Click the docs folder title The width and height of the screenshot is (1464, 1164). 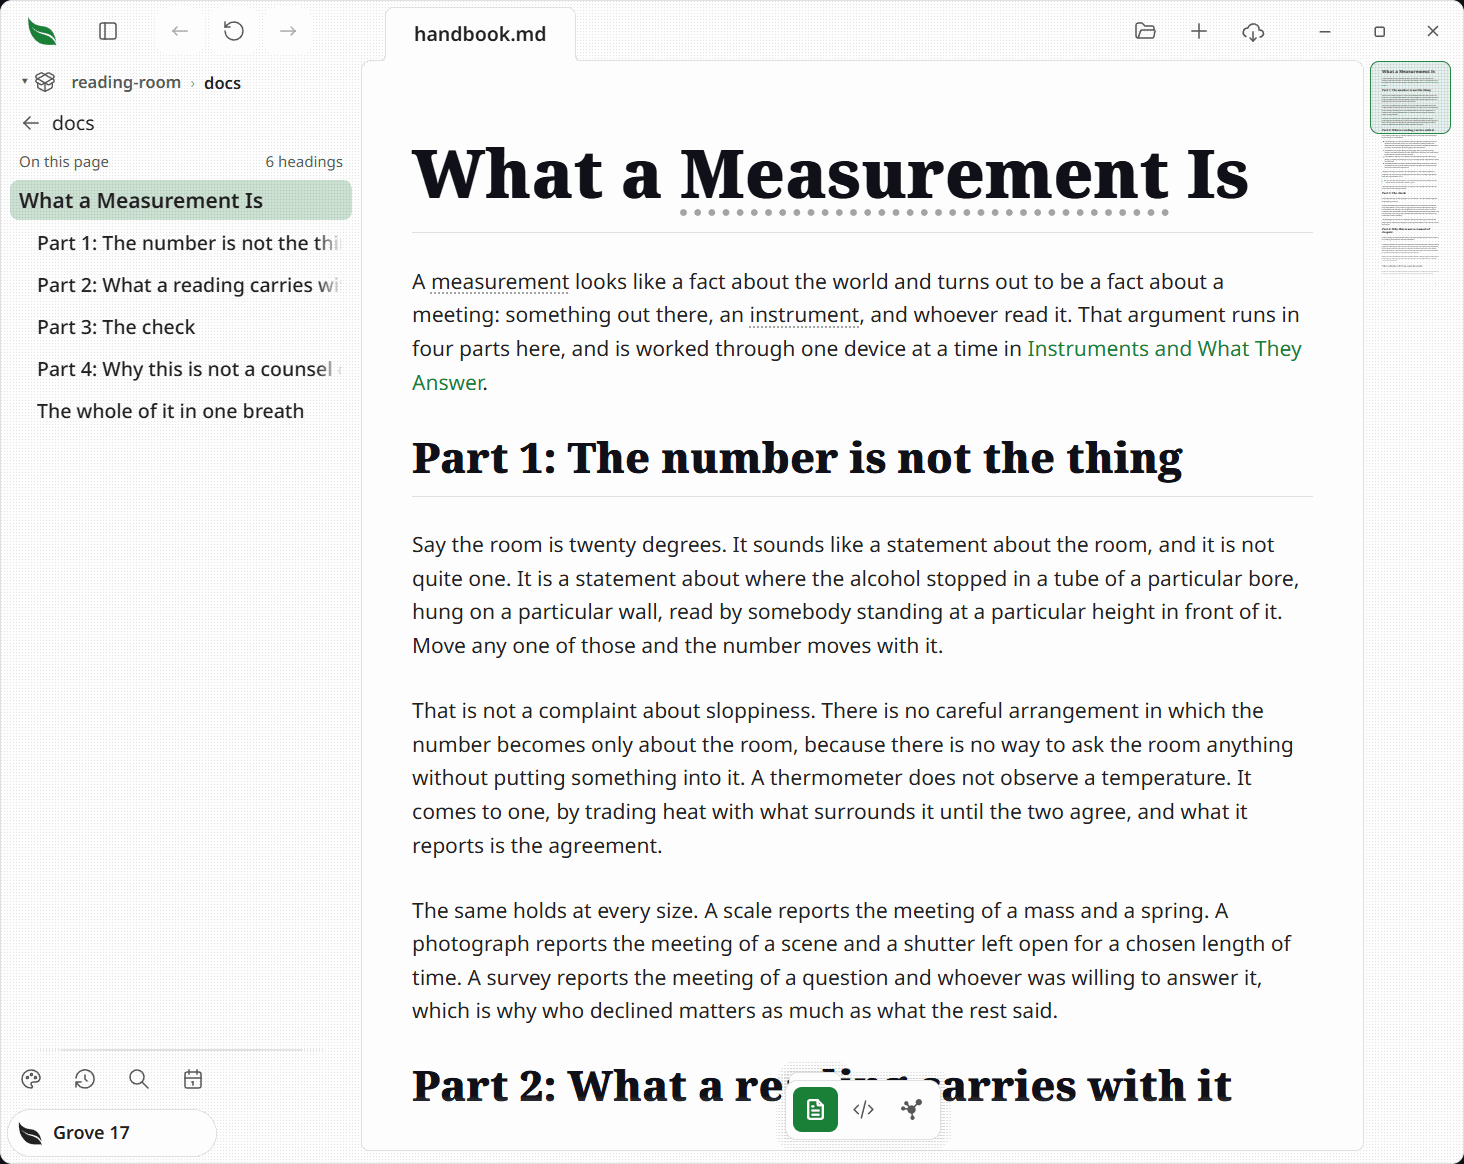coord(73,123)
